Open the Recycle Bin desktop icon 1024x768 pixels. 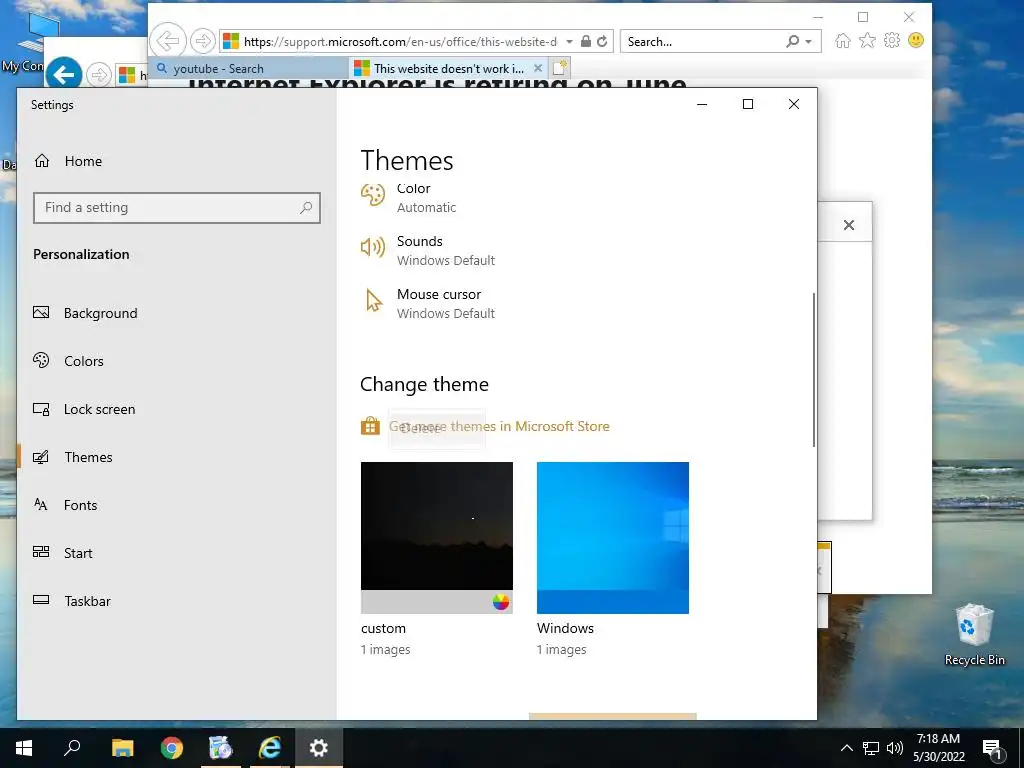(974, 635)
